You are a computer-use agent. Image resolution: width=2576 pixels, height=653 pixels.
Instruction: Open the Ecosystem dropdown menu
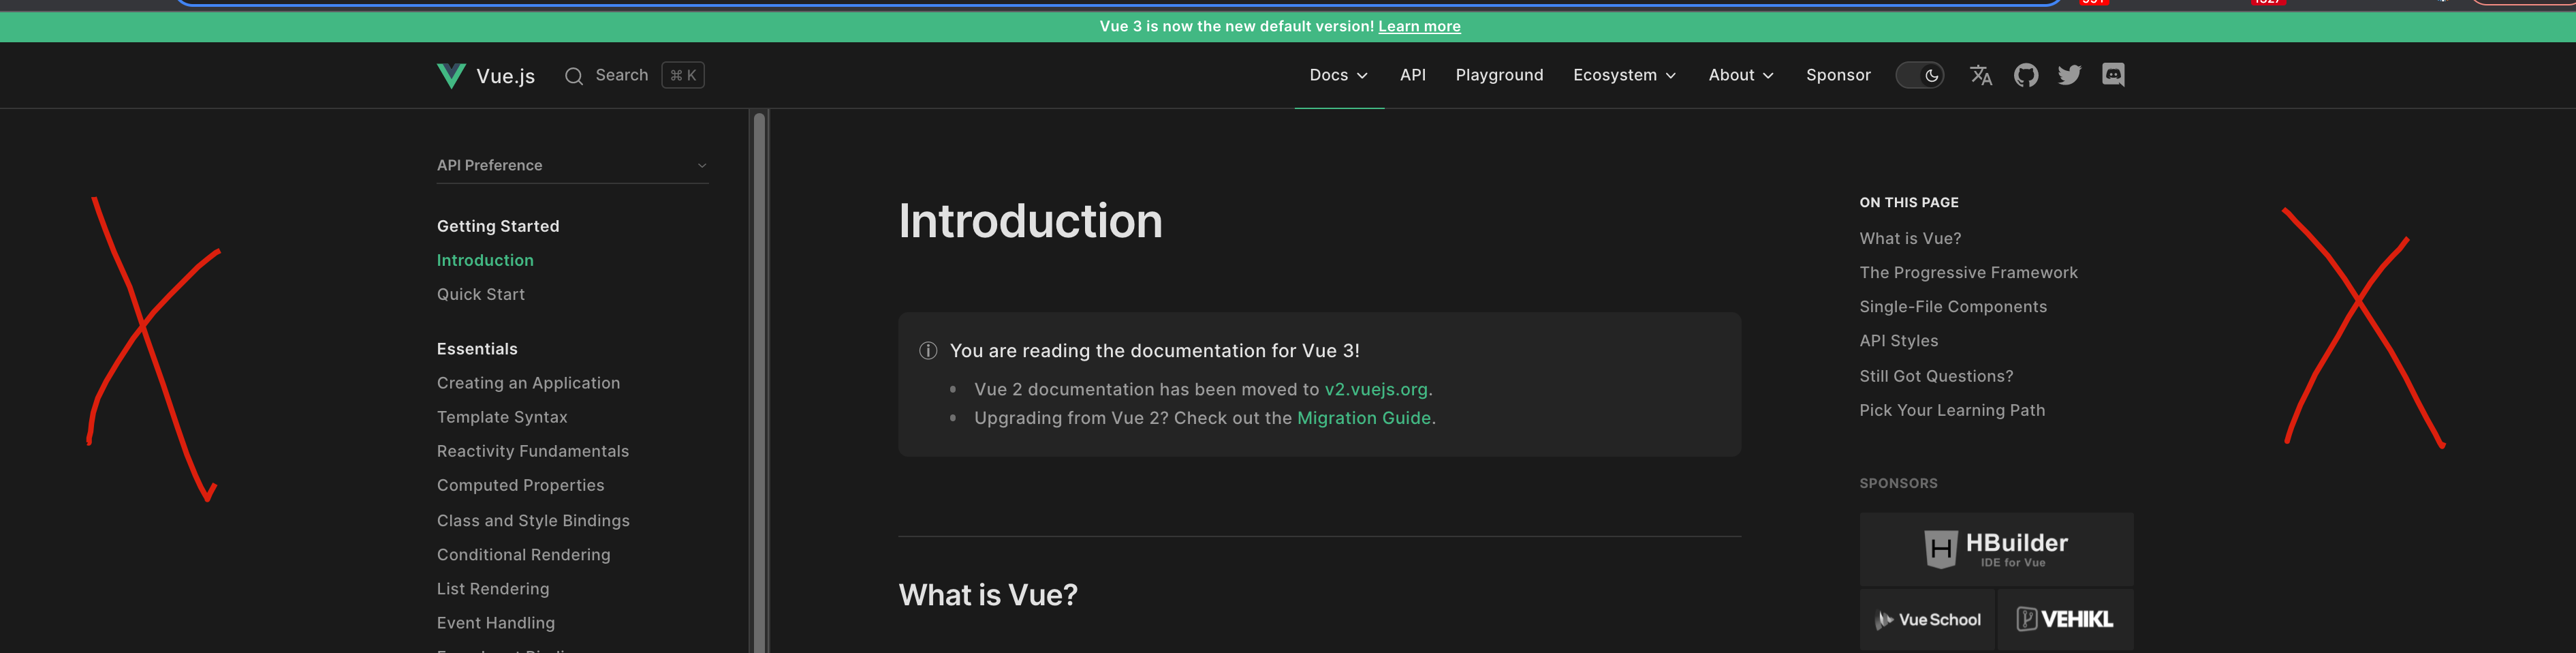[1623, 74]
